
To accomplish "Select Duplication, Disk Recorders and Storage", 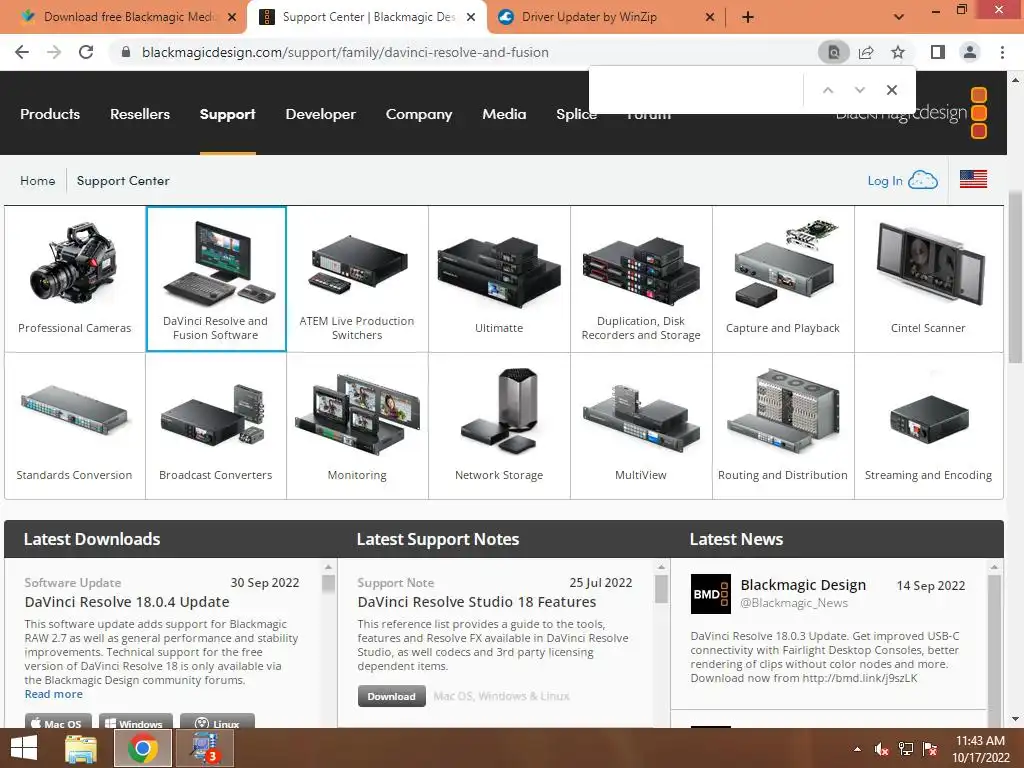I will (641, 279).
